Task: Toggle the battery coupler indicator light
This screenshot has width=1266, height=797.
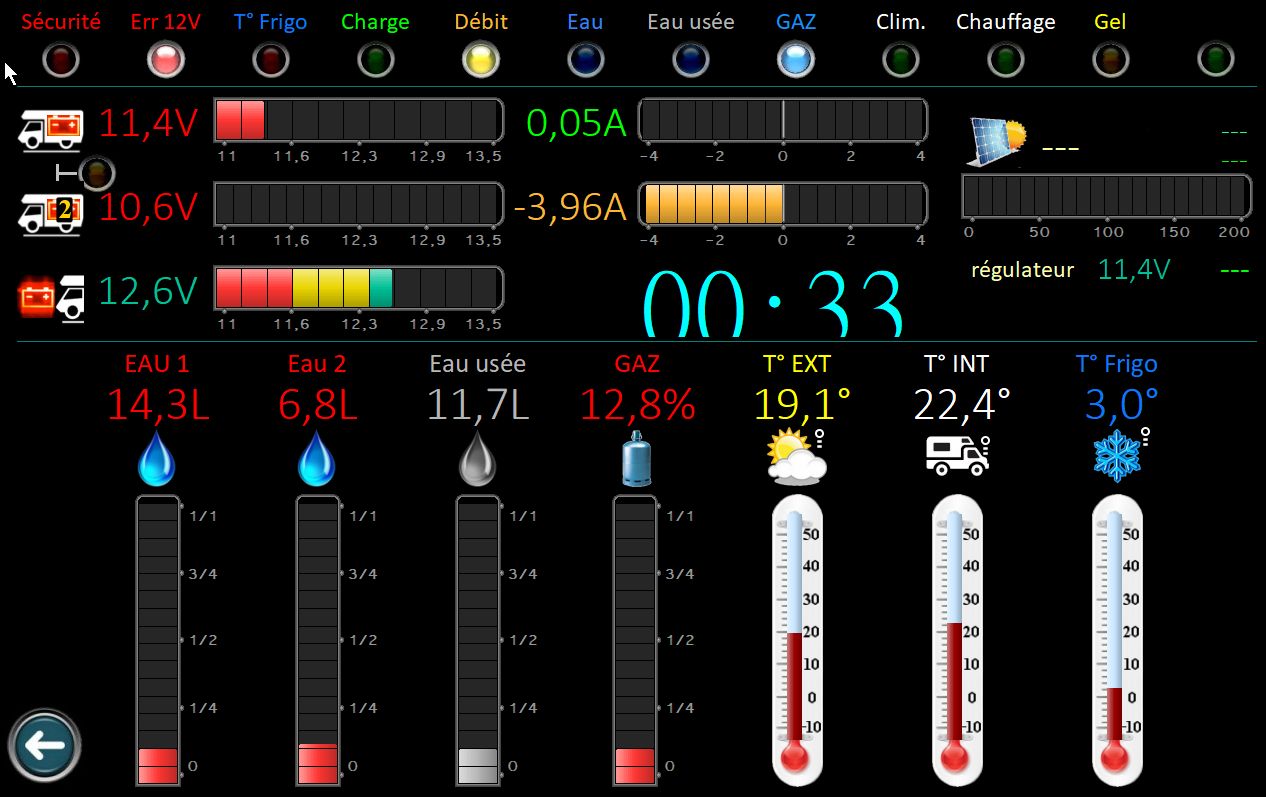Action: click(96, 174)
